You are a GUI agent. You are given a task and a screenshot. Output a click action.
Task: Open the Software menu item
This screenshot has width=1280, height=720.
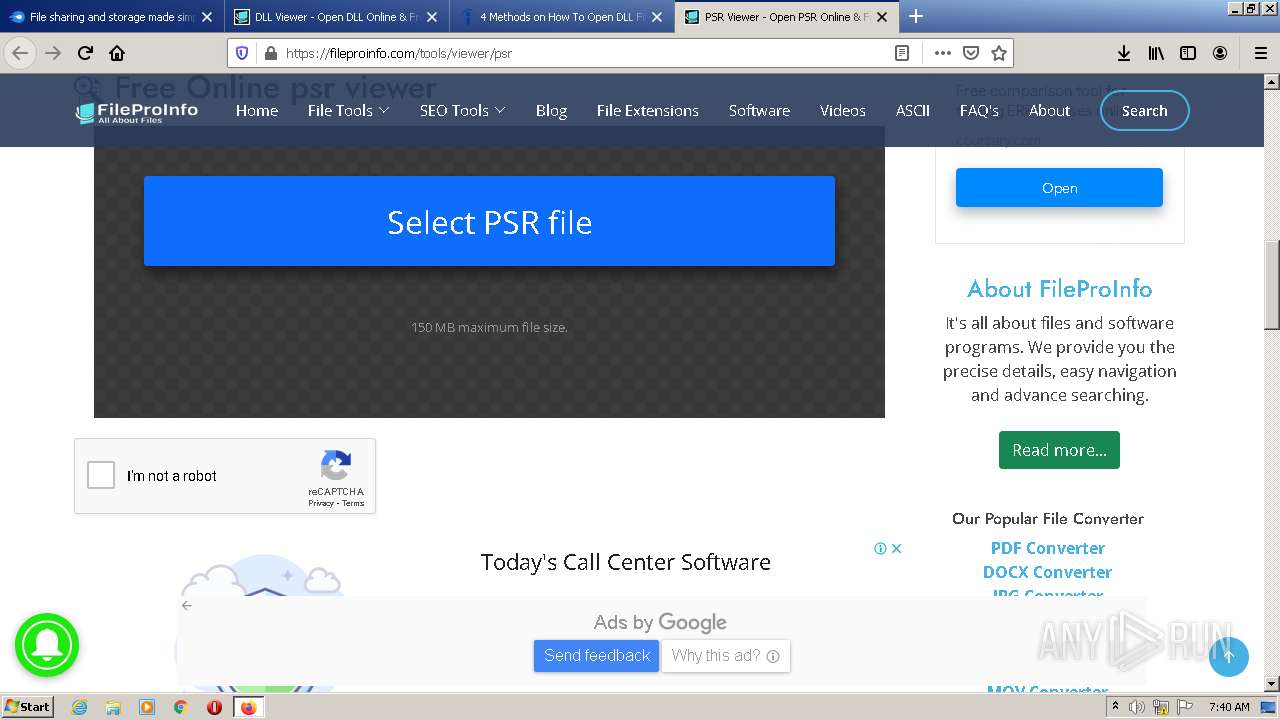(759, 111)
